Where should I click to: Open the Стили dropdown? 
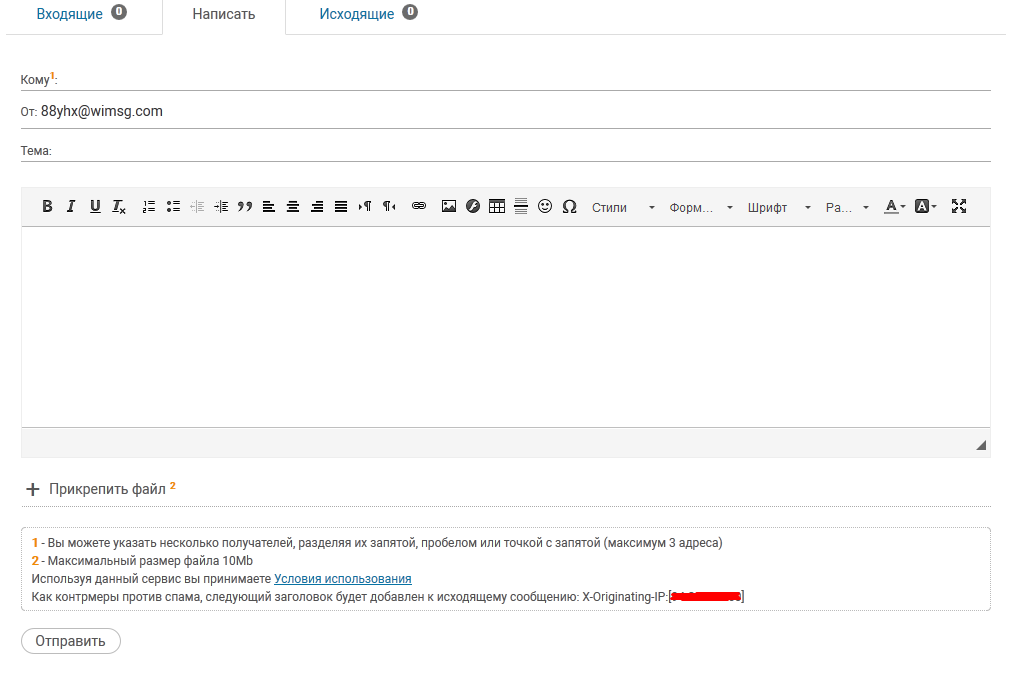pyautogui.click(x=623, y=208)
